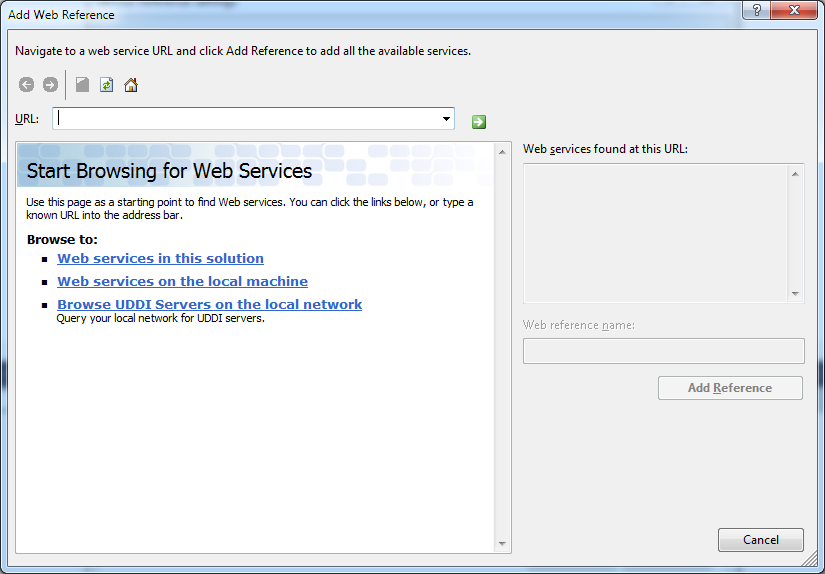825x574 pixels.
Task: Open the Help question mark button
Action: tap(756, 9)
